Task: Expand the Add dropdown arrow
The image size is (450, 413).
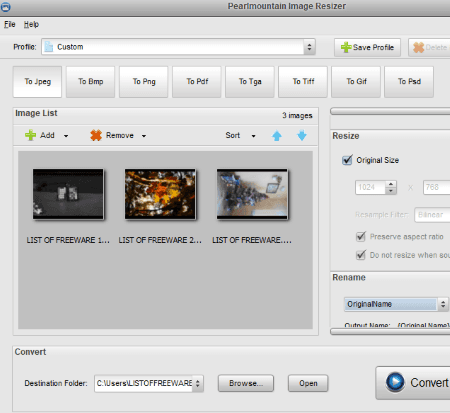Action: tap(66, 136)
